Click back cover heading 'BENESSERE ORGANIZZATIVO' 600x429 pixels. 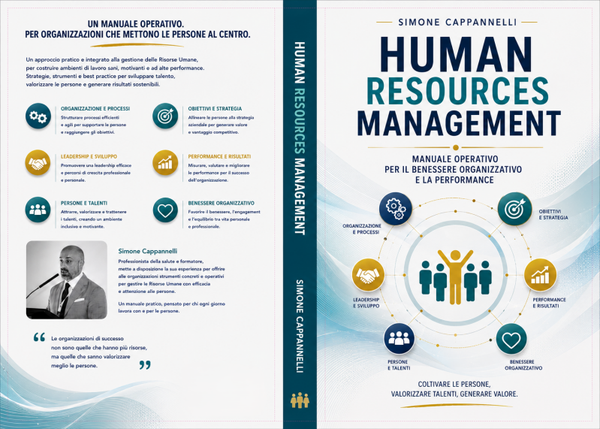[221, 203]
